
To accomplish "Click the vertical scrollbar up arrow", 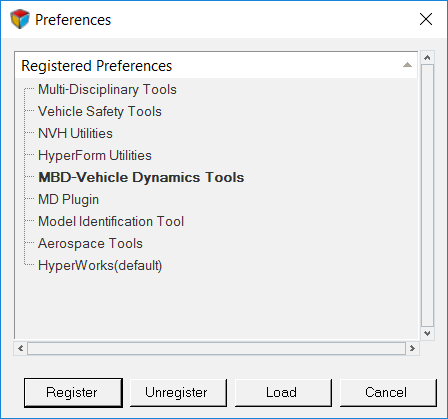I will coord(427,58).
